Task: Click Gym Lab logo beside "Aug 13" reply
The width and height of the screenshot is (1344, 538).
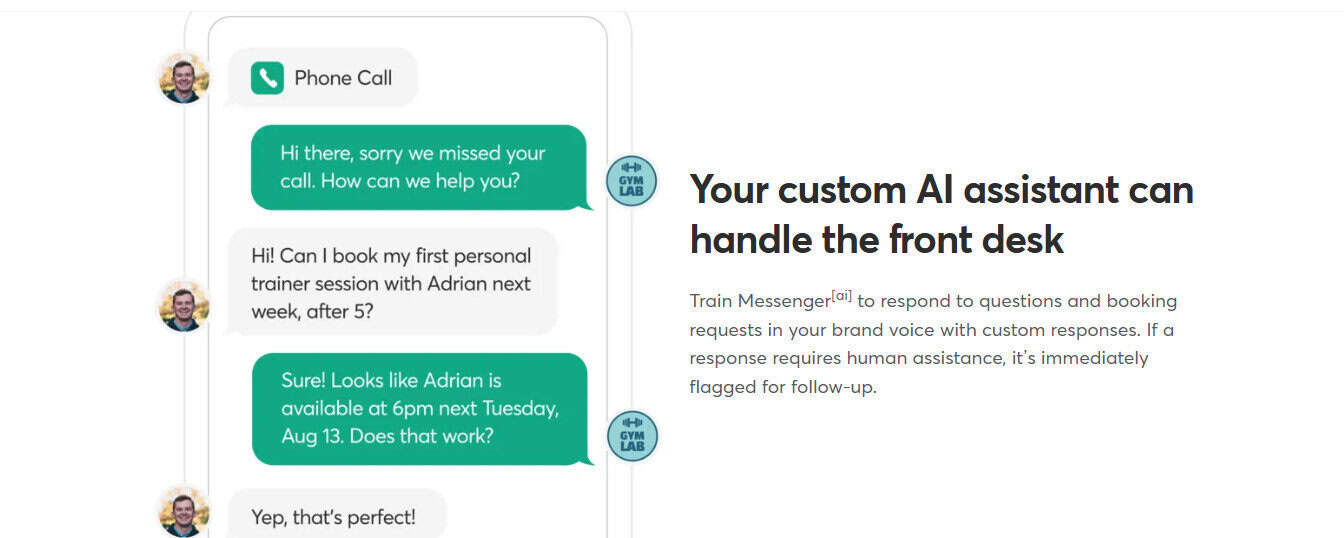Action: (x=632, y=436)
